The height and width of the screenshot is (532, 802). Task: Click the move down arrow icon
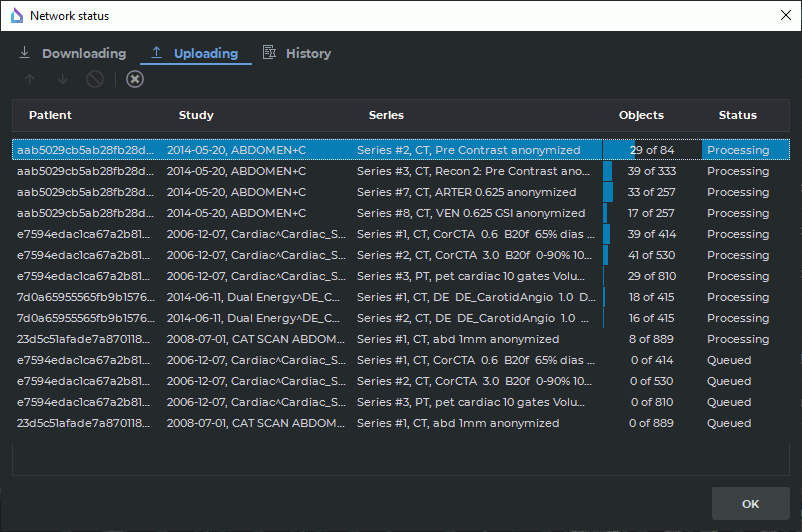pyautogui.click(x=62, y=79)
